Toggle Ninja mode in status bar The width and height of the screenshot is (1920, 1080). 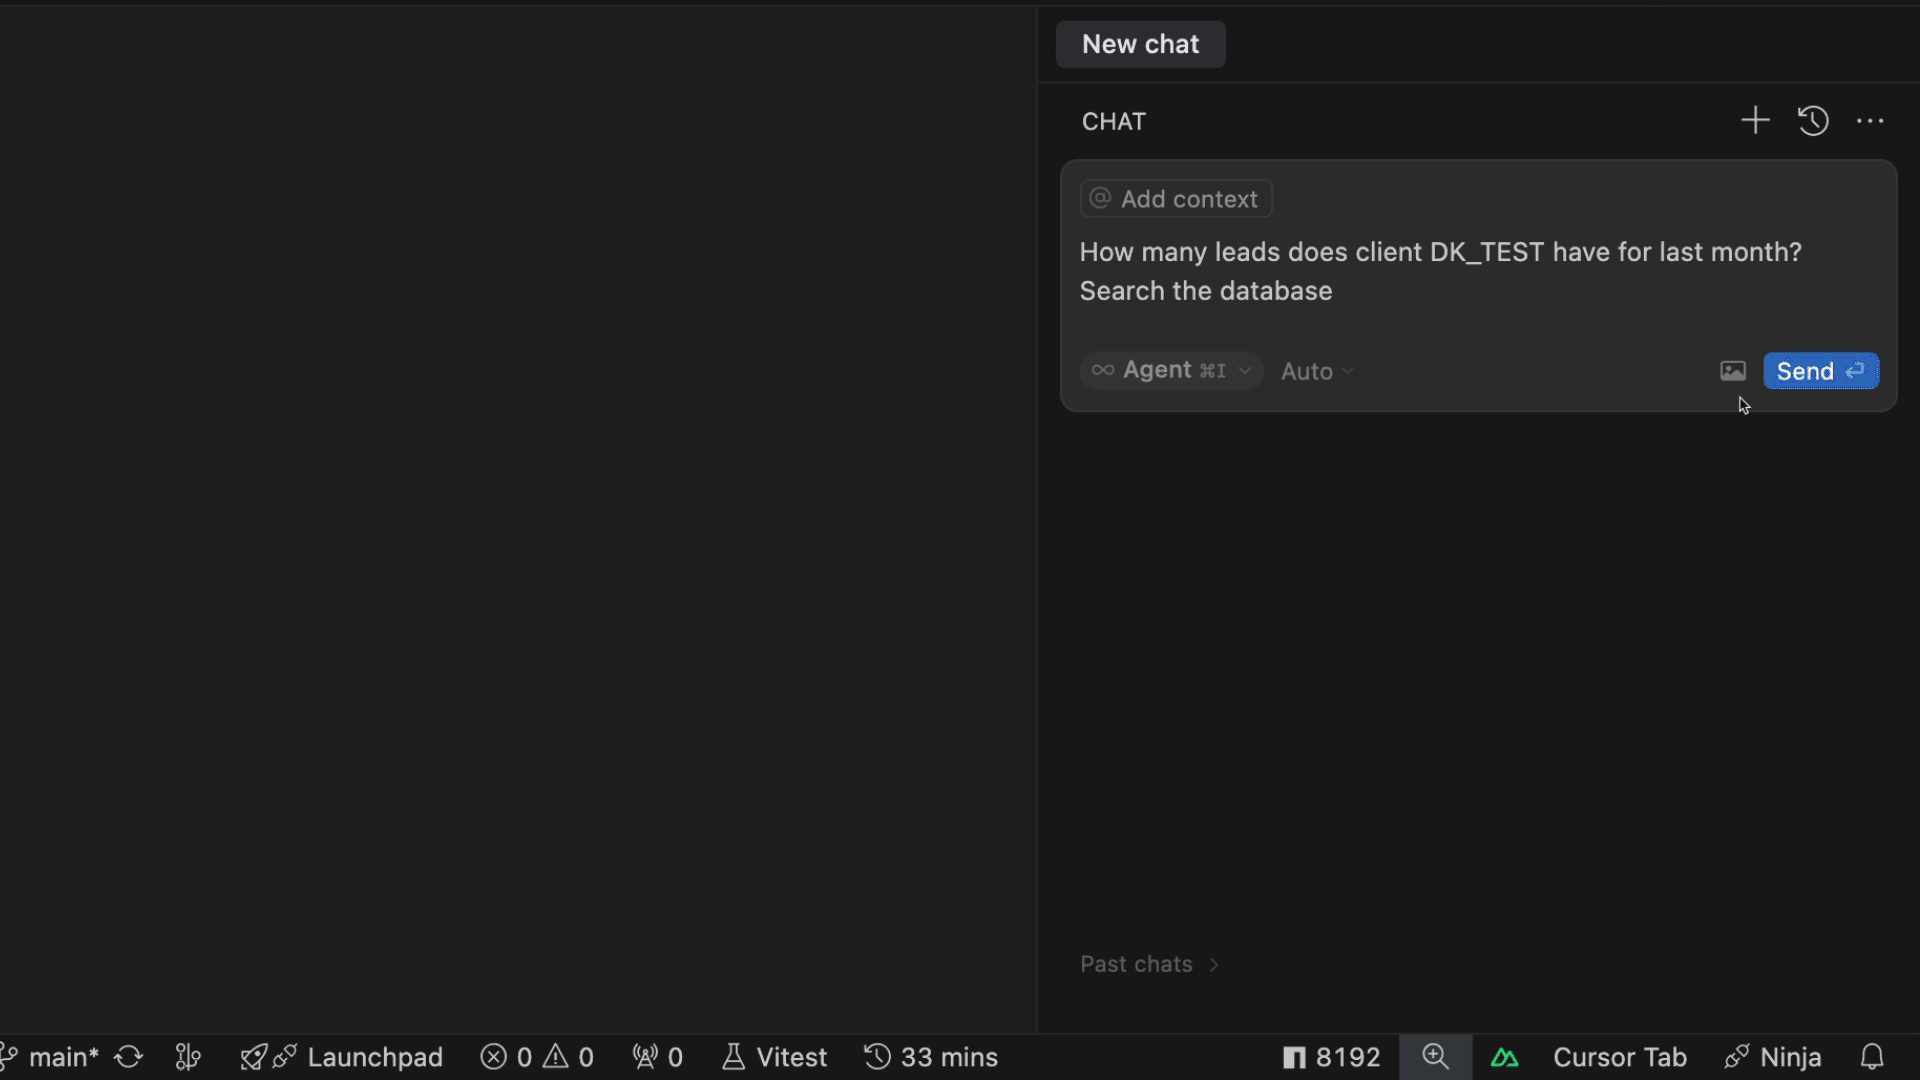(x=1773, y=1057)
